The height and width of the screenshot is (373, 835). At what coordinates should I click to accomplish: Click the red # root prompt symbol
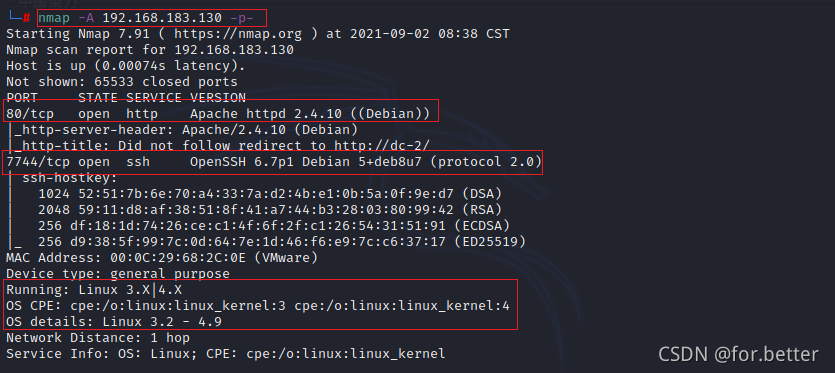coord(26,18)
